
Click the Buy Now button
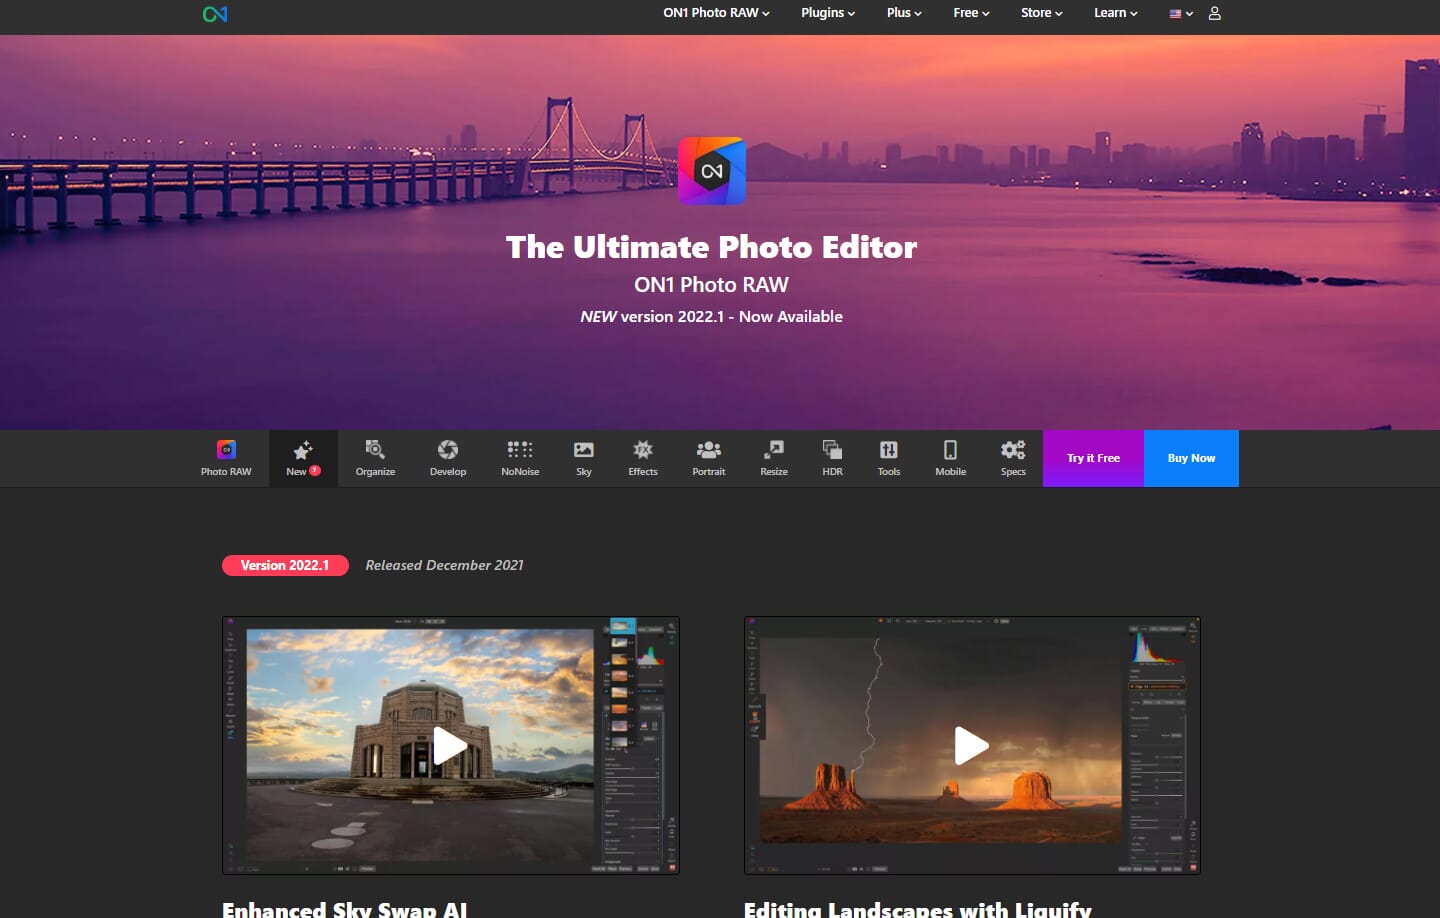click(1191, 458)
